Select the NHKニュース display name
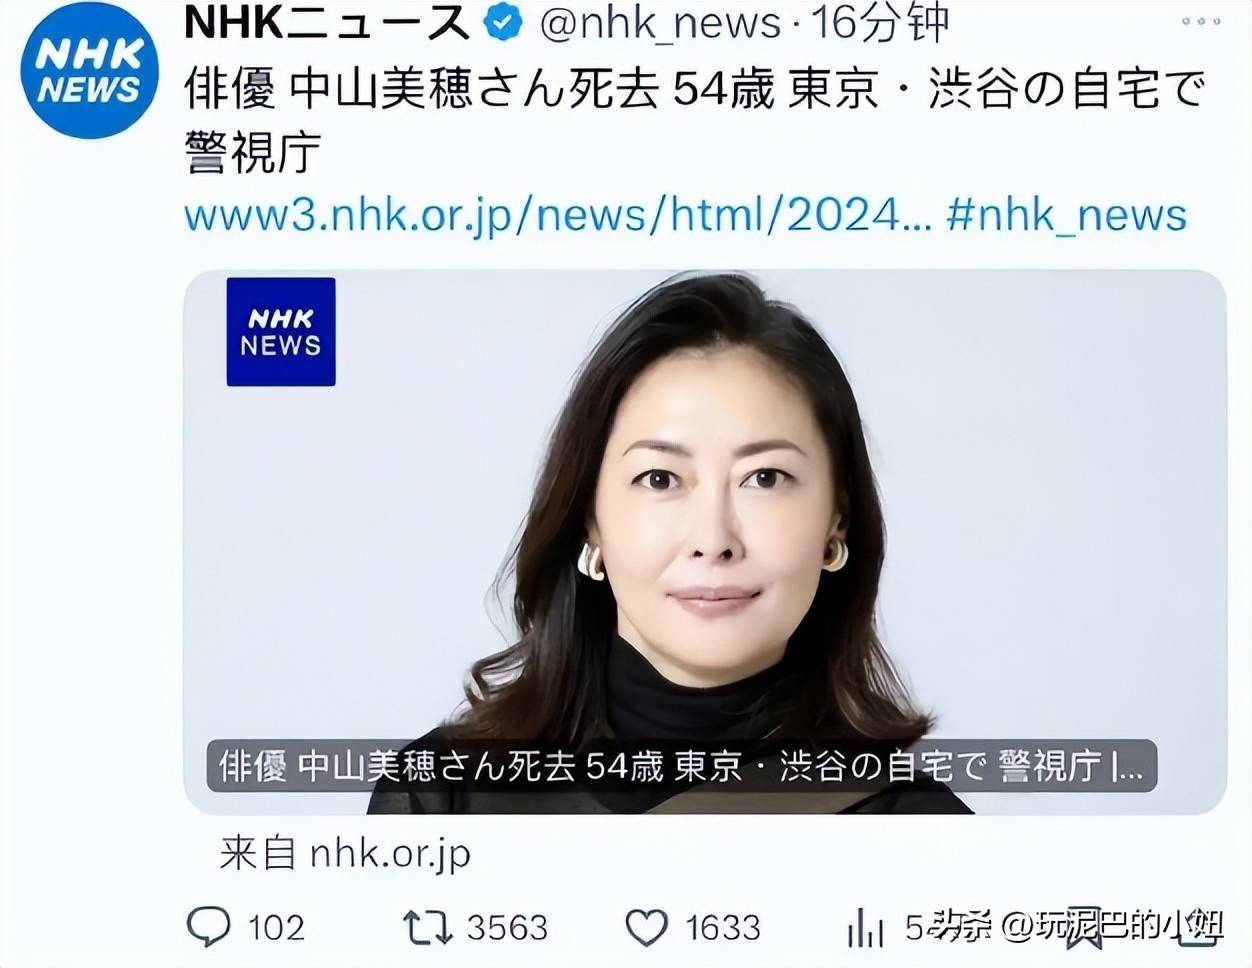The image size is (1252, 968). tap(327, 22)
